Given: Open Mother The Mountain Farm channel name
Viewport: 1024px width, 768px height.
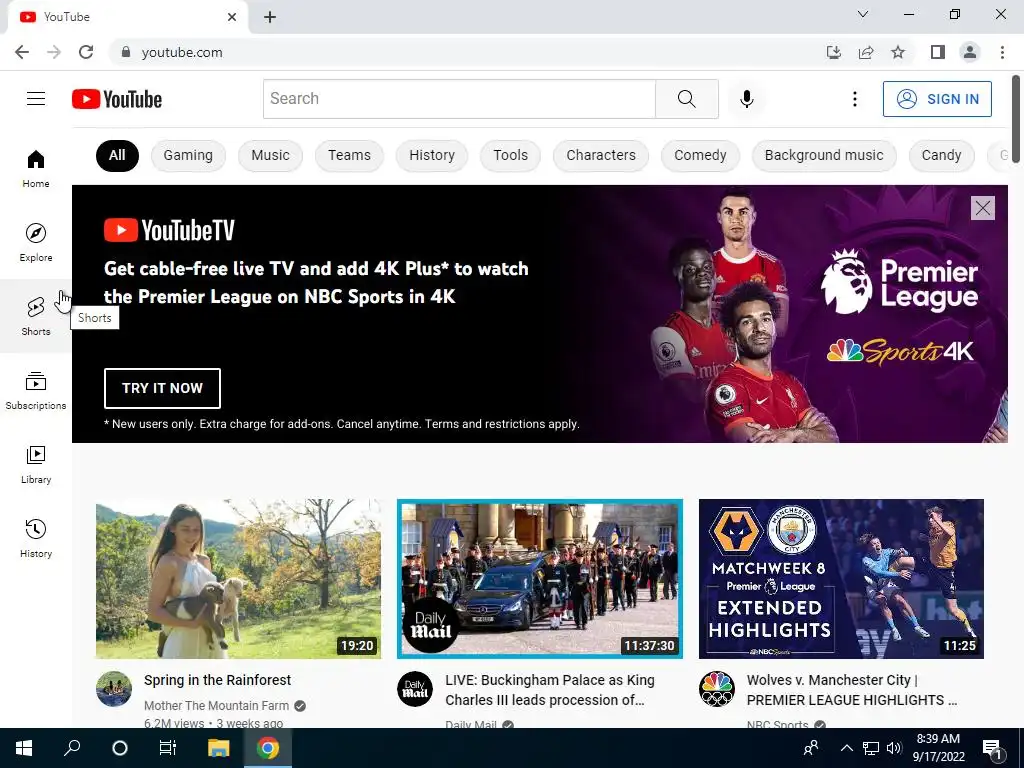Looking at the screenshot, I should (216, 705).
